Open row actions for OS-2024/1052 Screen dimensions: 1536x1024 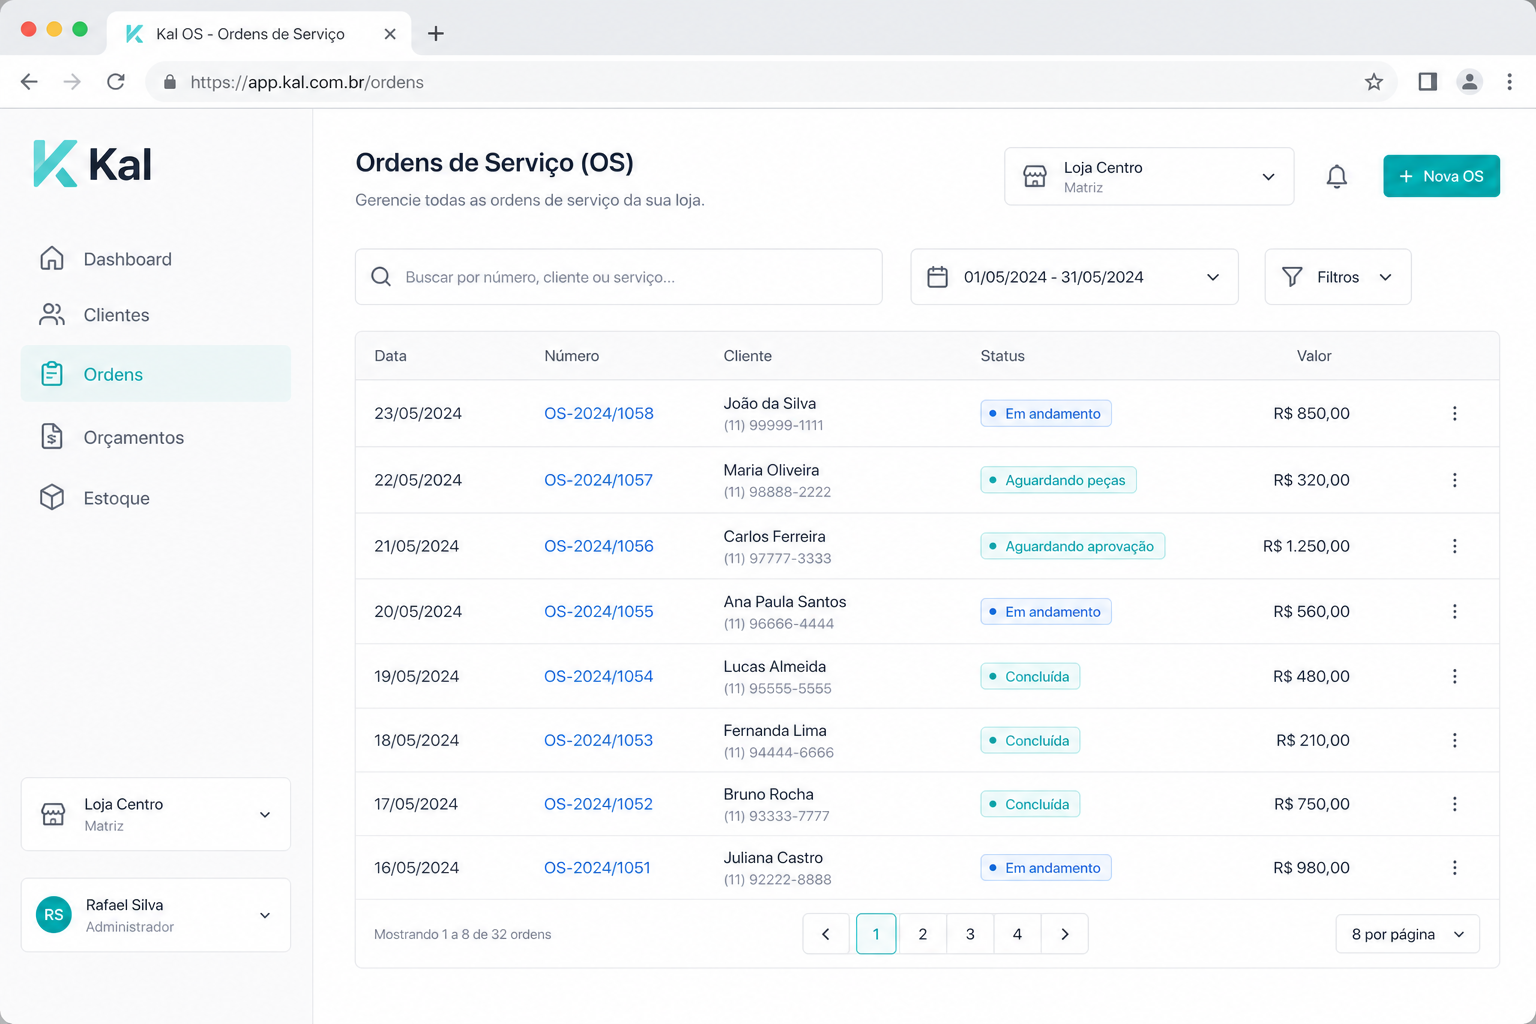point(1454,804)
